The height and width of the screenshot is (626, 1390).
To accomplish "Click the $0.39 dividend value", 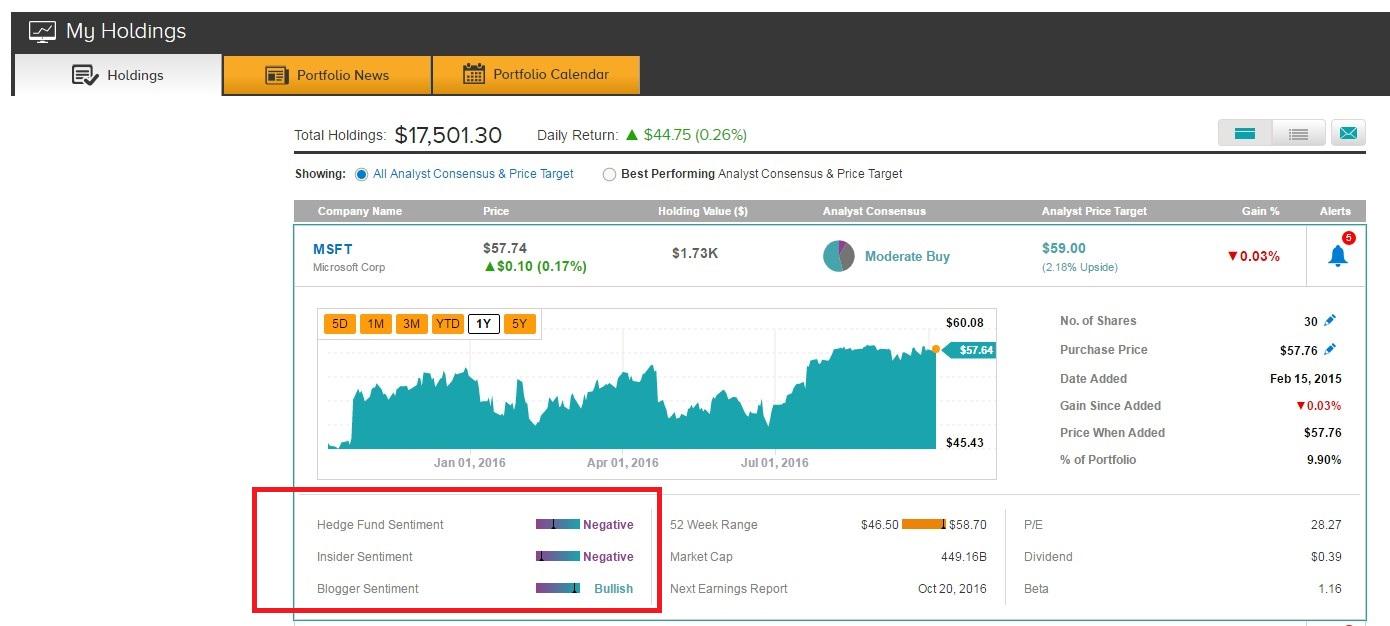I will (1326, 556).
